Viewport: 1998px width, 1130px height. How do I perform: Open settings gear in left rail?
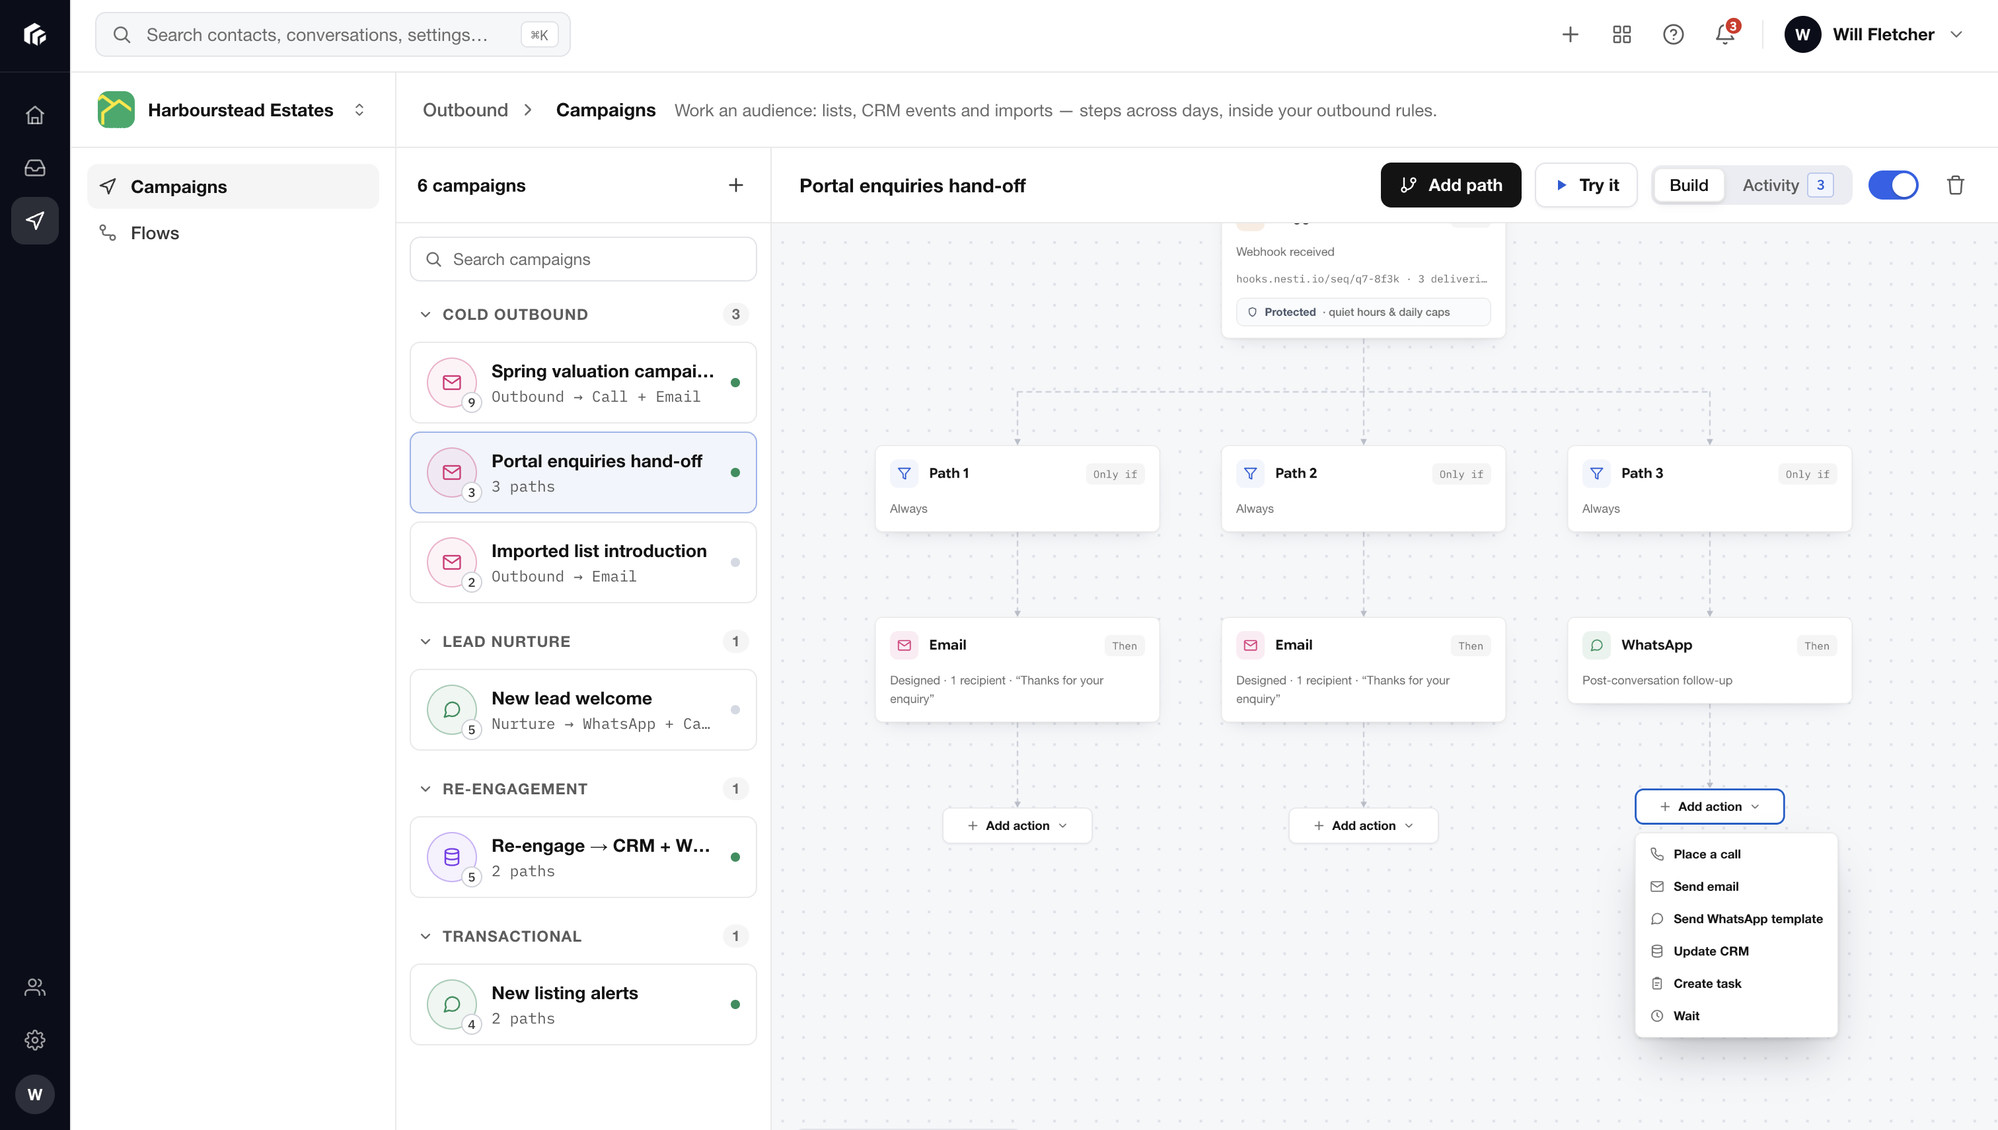point(35,1040)
